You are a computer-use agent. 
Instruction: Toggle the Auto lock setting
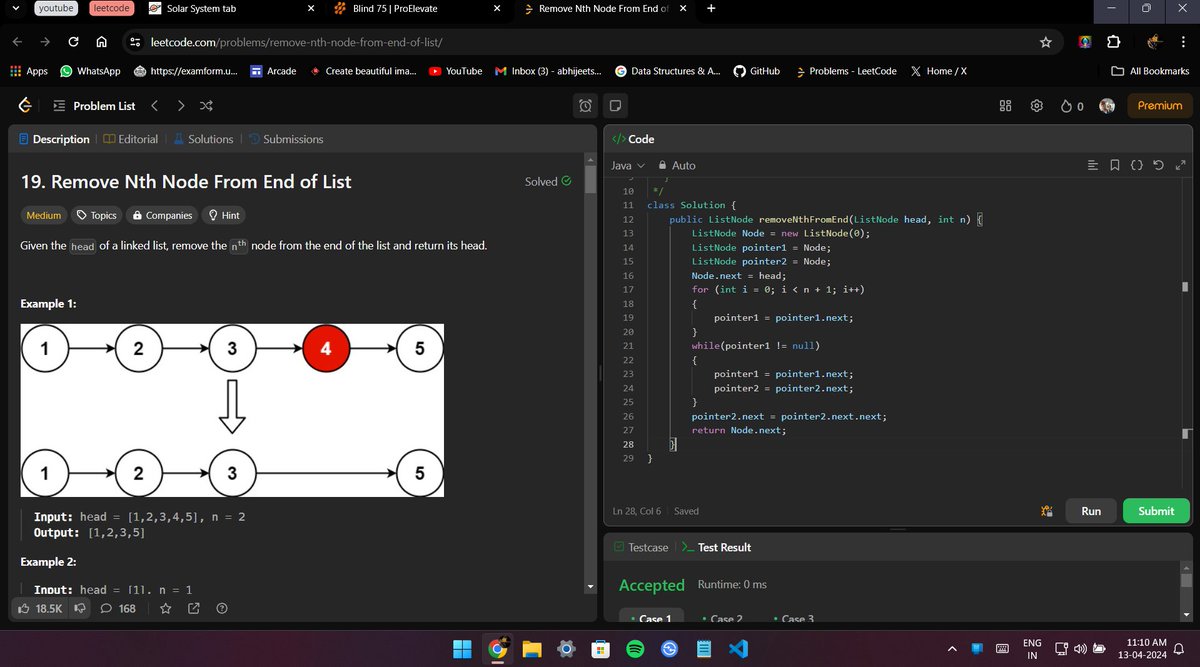click(677, 165)
